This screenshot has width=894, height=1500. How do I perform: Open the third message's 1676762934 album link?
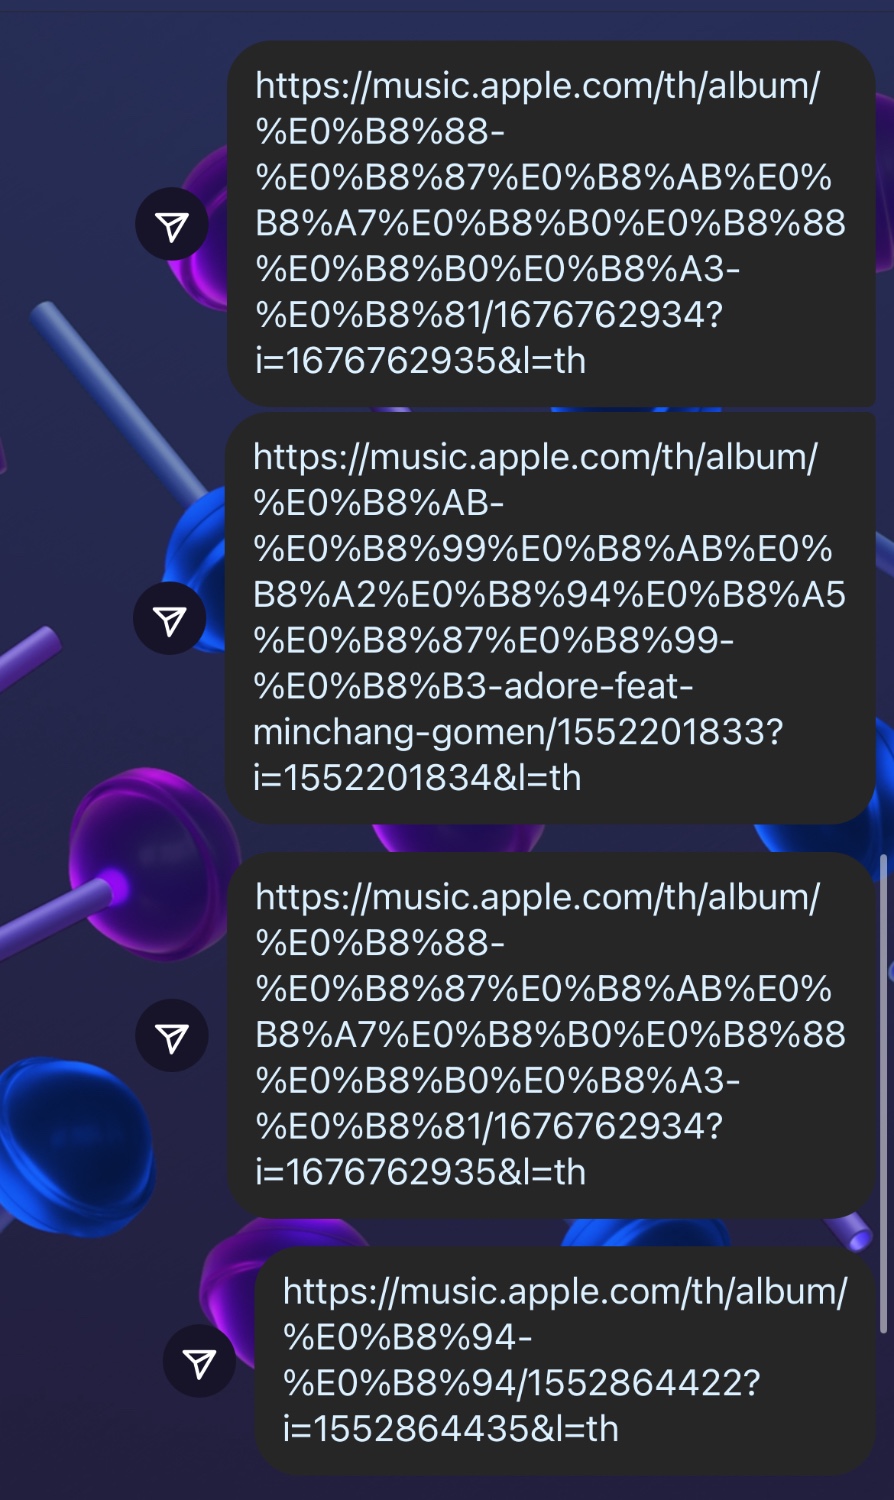click(550, 1034)
